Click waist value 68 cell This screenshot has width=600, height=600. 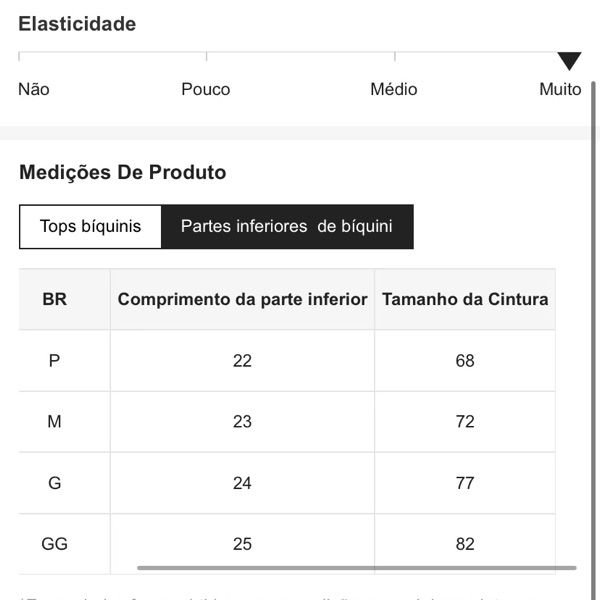[x=465, y=360]
